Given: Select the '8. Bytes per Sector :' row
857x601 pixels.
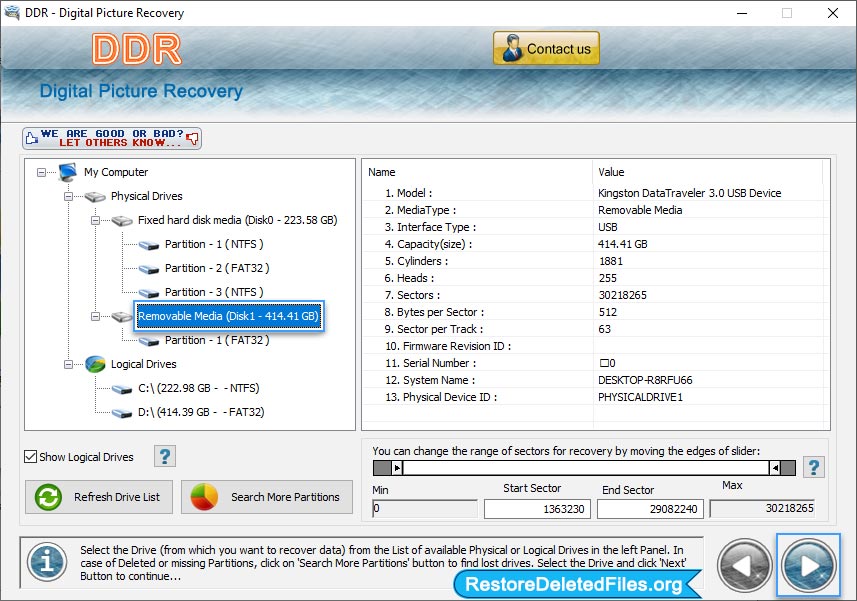Looking at the screenshot, I should [x=593, y=312].
